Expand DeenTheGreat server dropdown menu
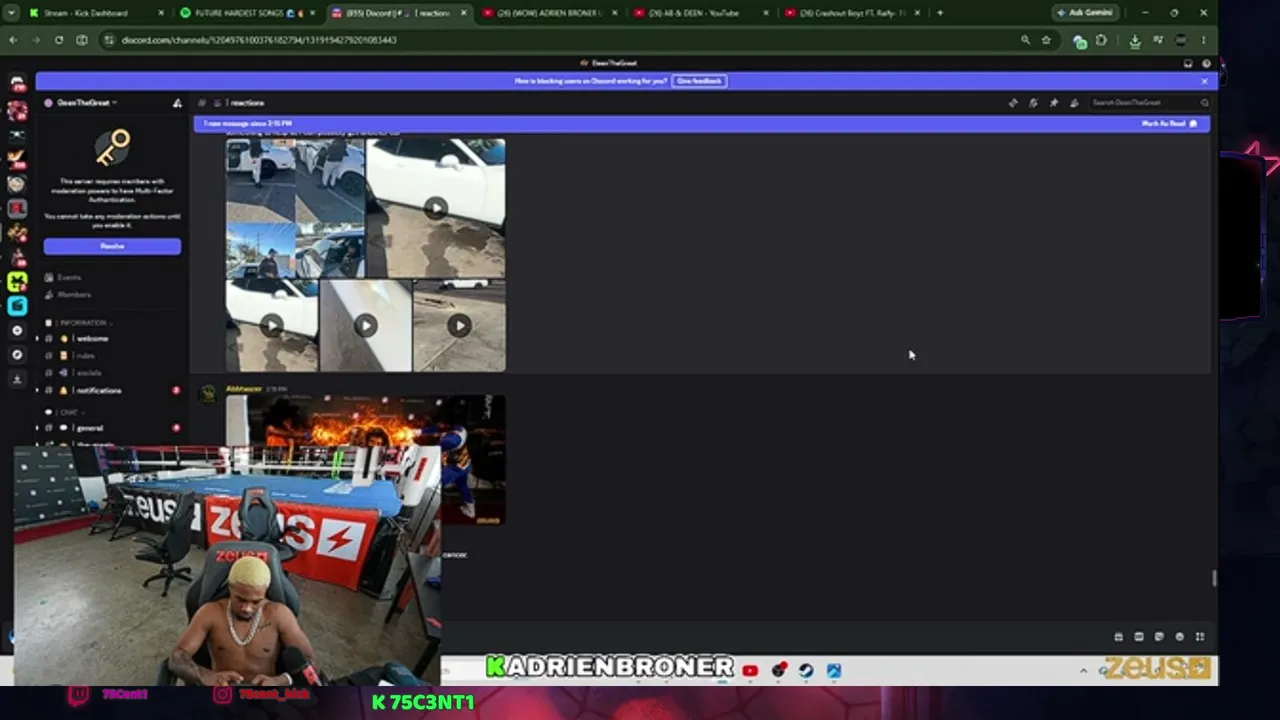This screenshot has height=720, width=1280. click(x=114, y=103)
